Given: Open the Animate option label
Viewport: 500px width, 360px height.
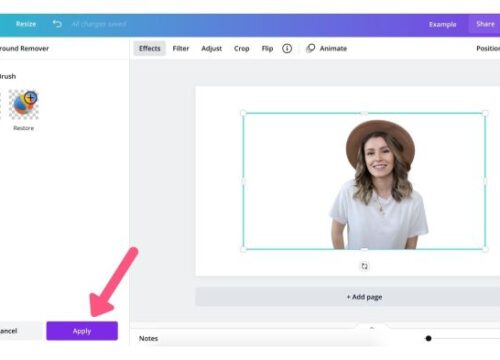Looking at the screenshot, I should 333,48.
